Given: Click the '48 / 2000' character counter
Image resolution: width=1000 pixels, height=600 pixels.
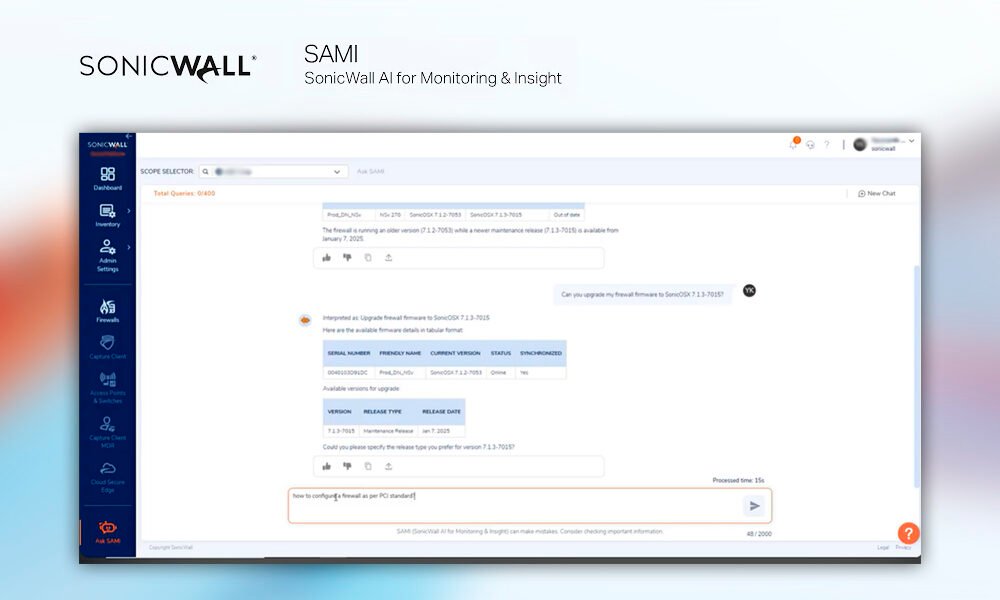Looking at the screenshot, I should point(759,534).
